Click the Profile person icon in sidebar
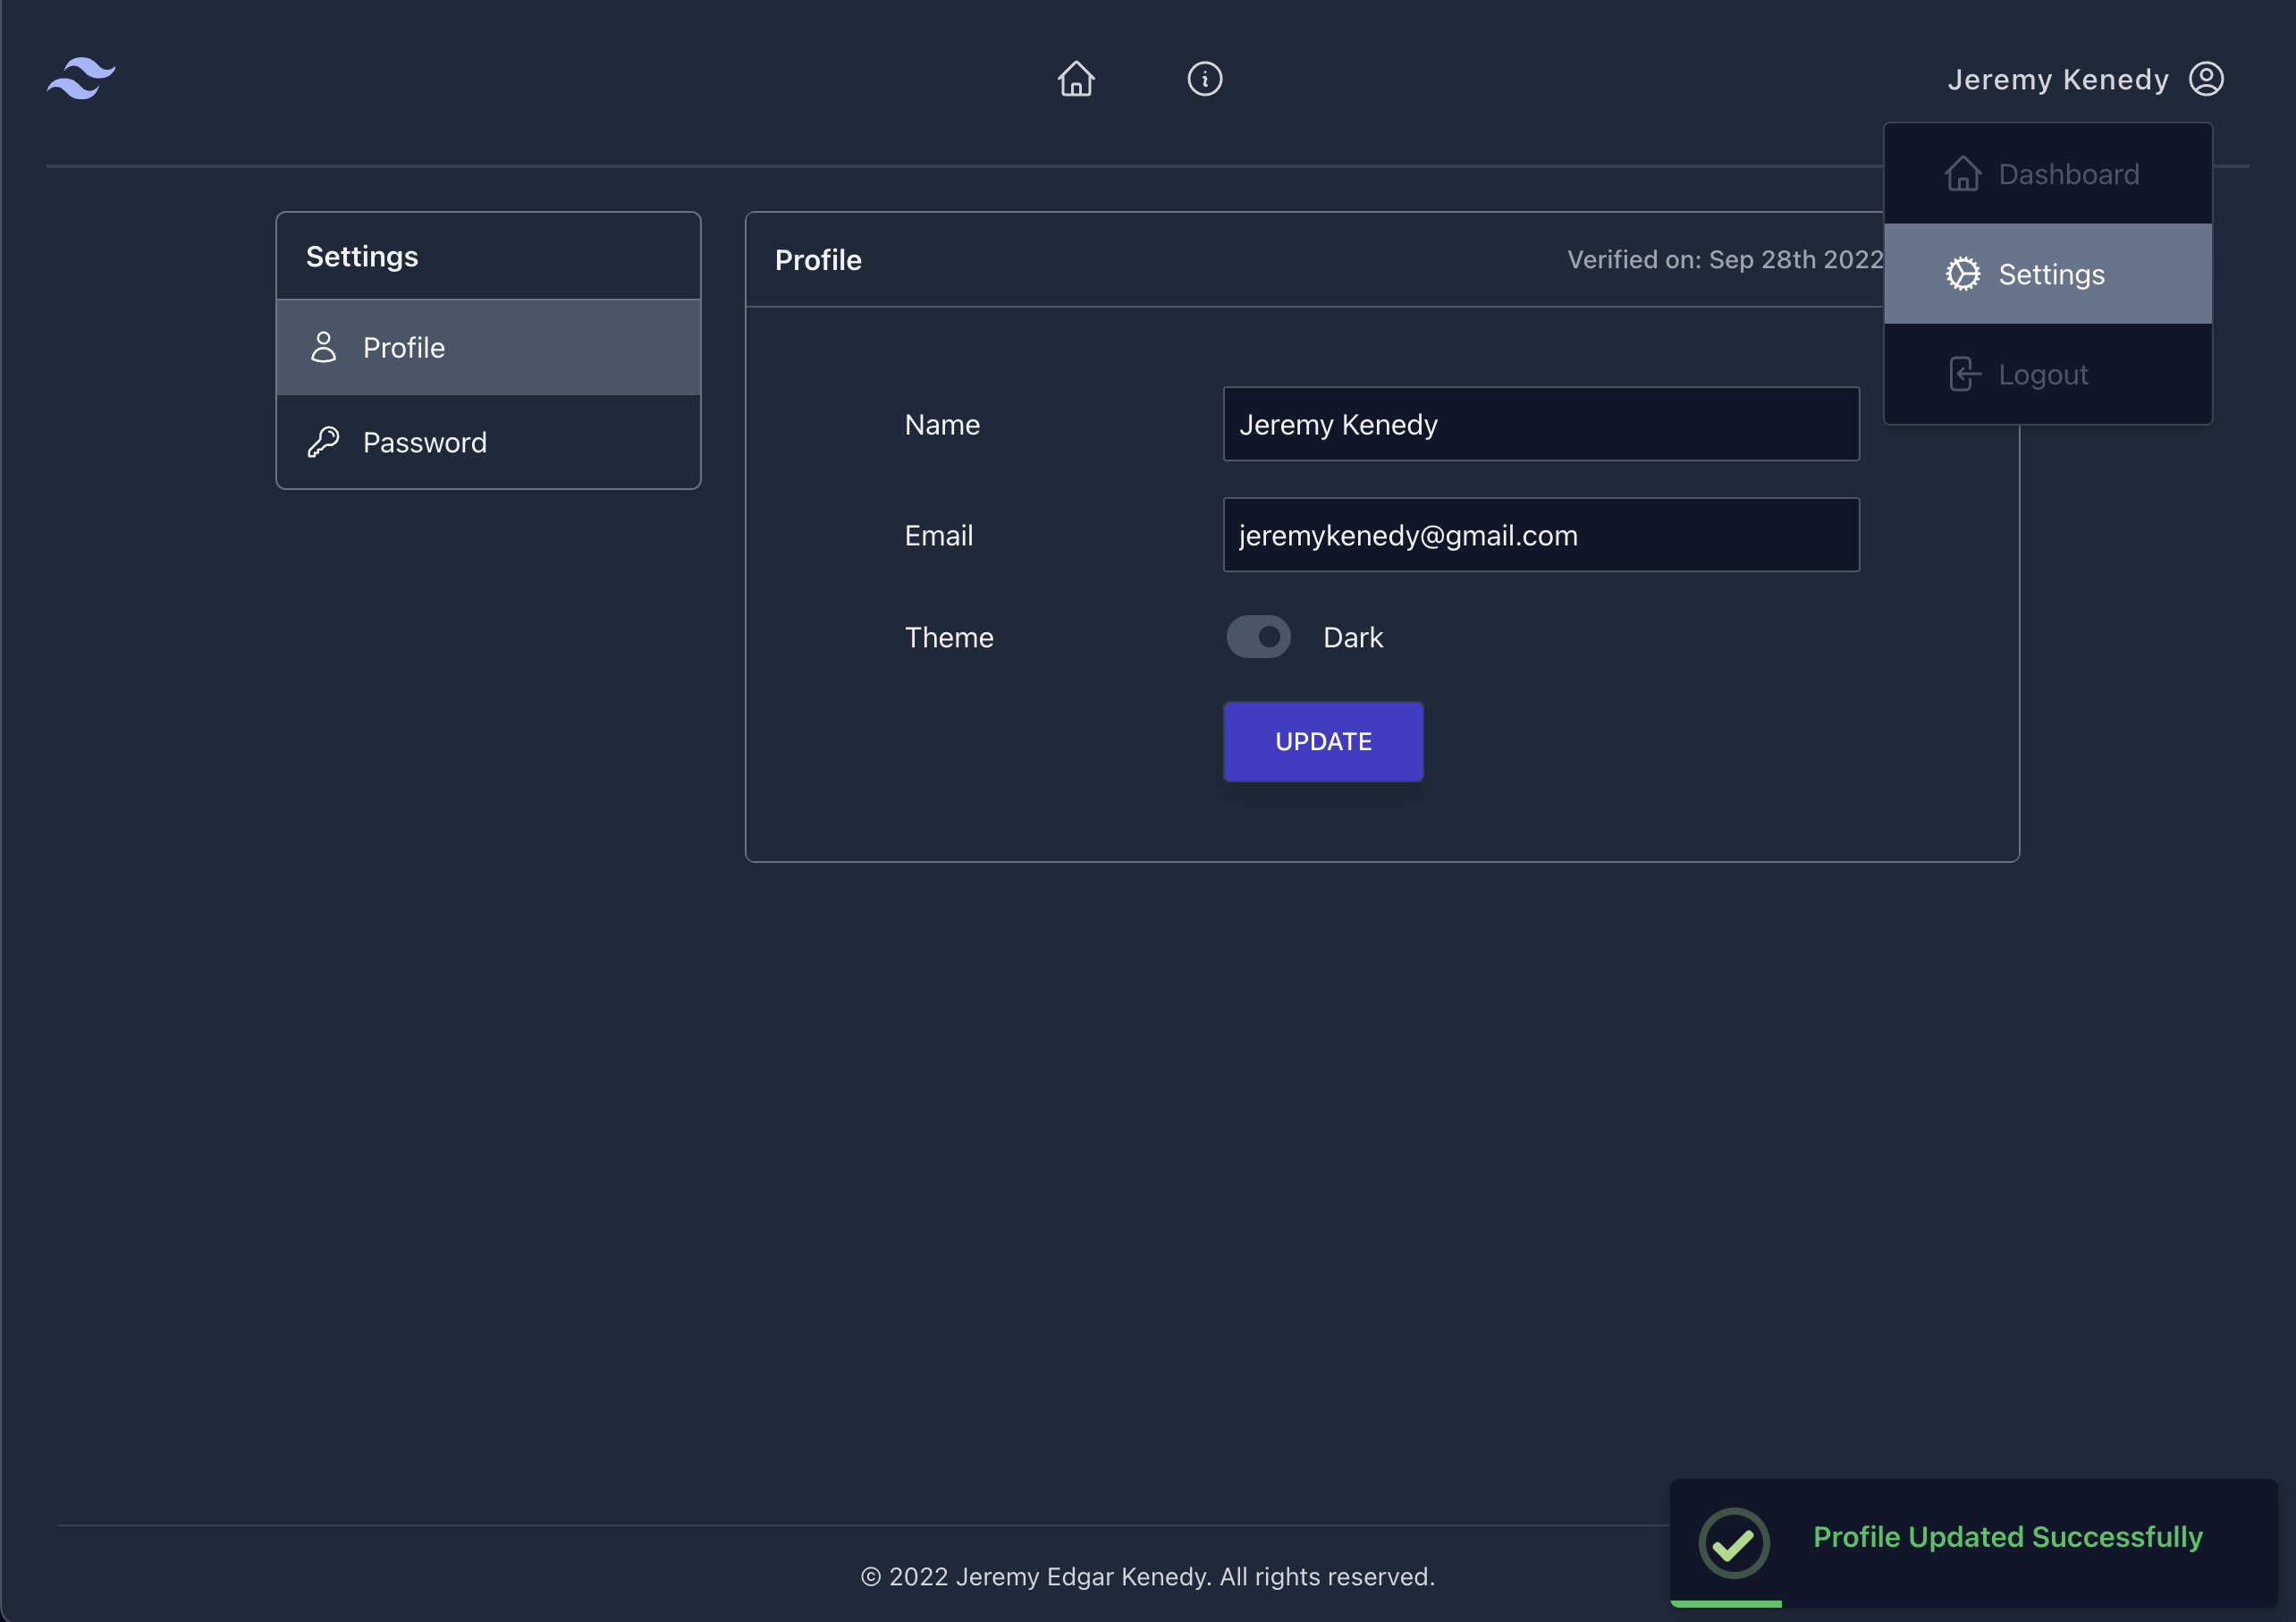 [x=323, y=347]
